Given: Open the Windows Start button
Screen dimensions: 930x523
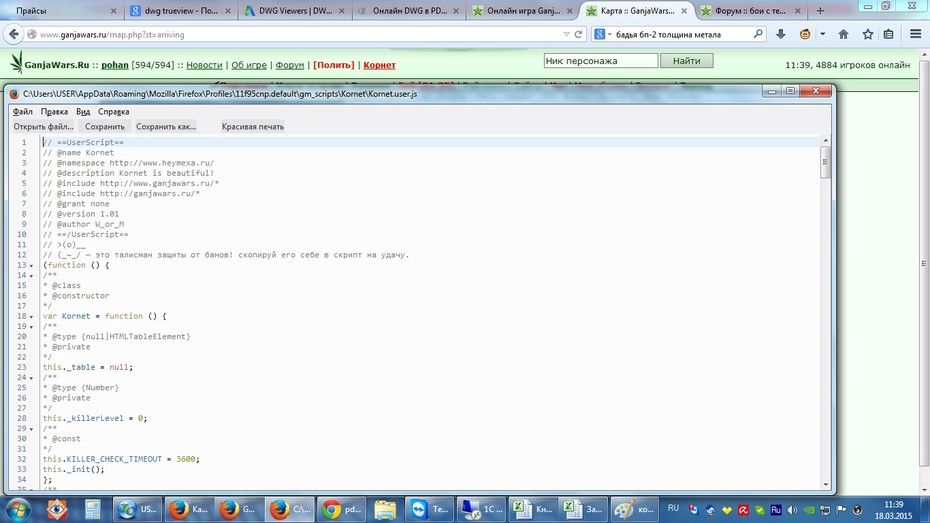Looking at the screenshot, I should 18,509.
